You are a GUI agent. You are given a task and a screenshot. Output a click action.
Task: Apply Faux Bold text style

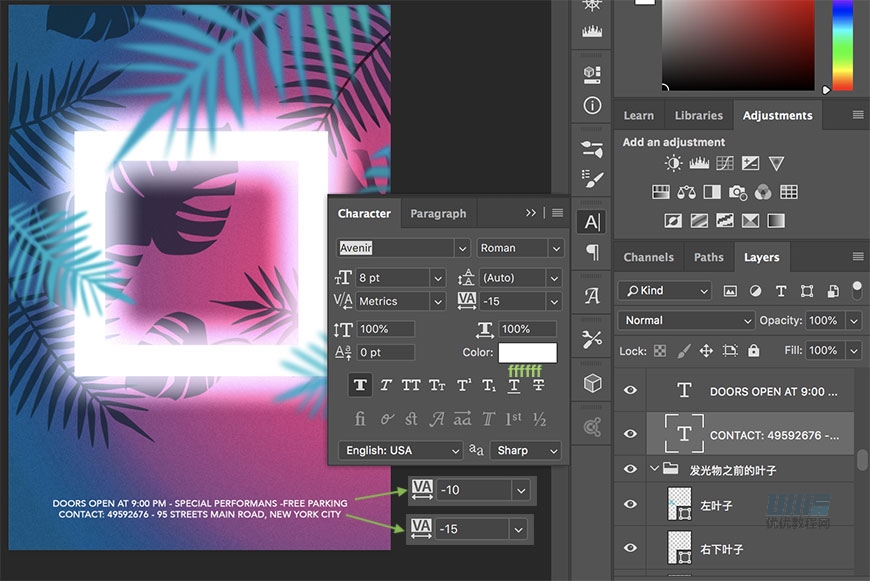click(x=360, y=385)
